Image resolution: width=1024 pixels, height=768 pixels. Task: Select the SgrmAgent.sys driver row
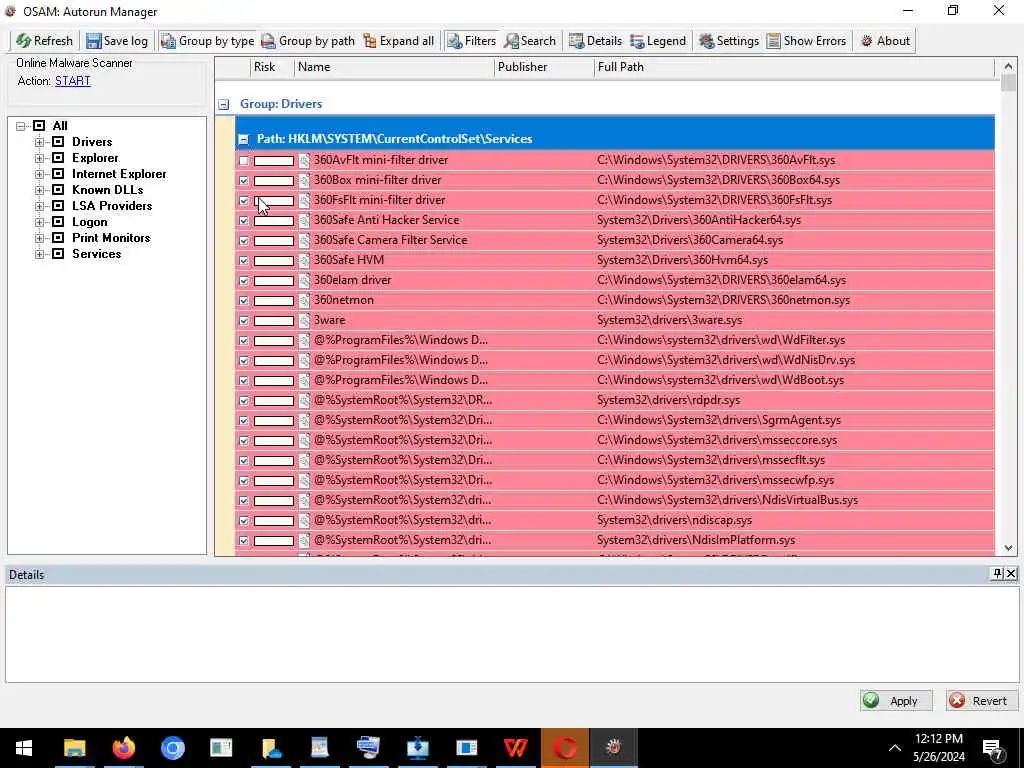[x=615, y=420]
